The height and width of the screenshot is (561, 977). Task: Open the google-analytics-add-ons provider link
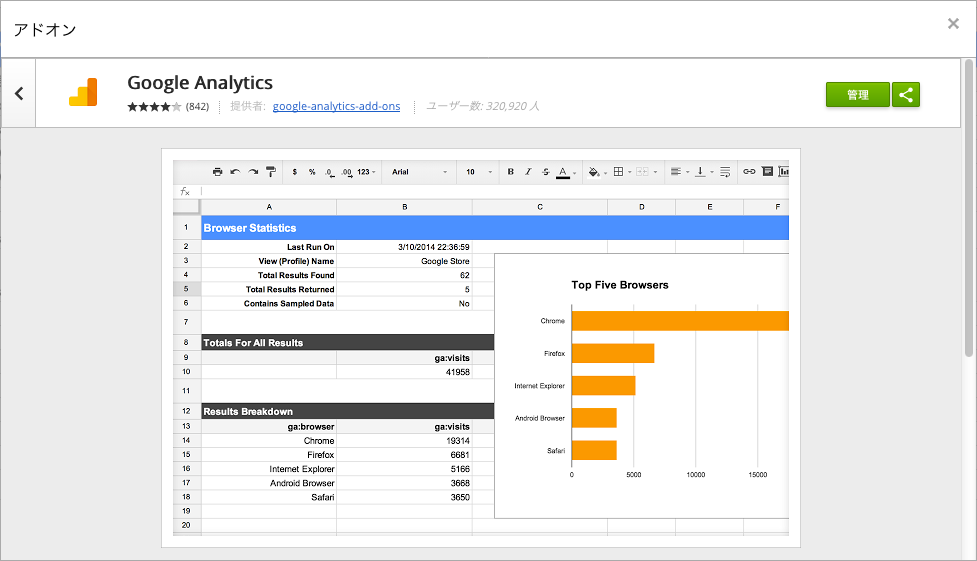tap(336, 106)
